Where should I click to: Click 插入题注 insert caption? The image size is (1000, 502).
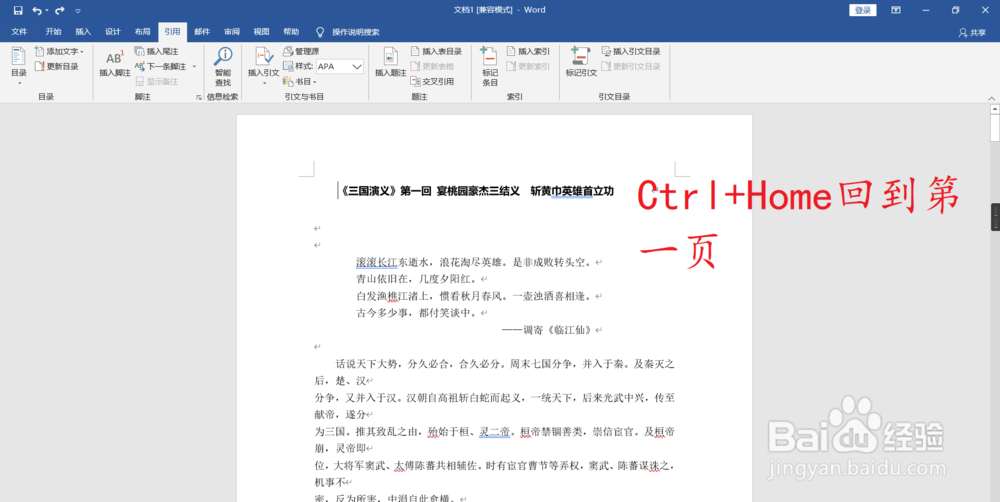[x=390, y=63]
